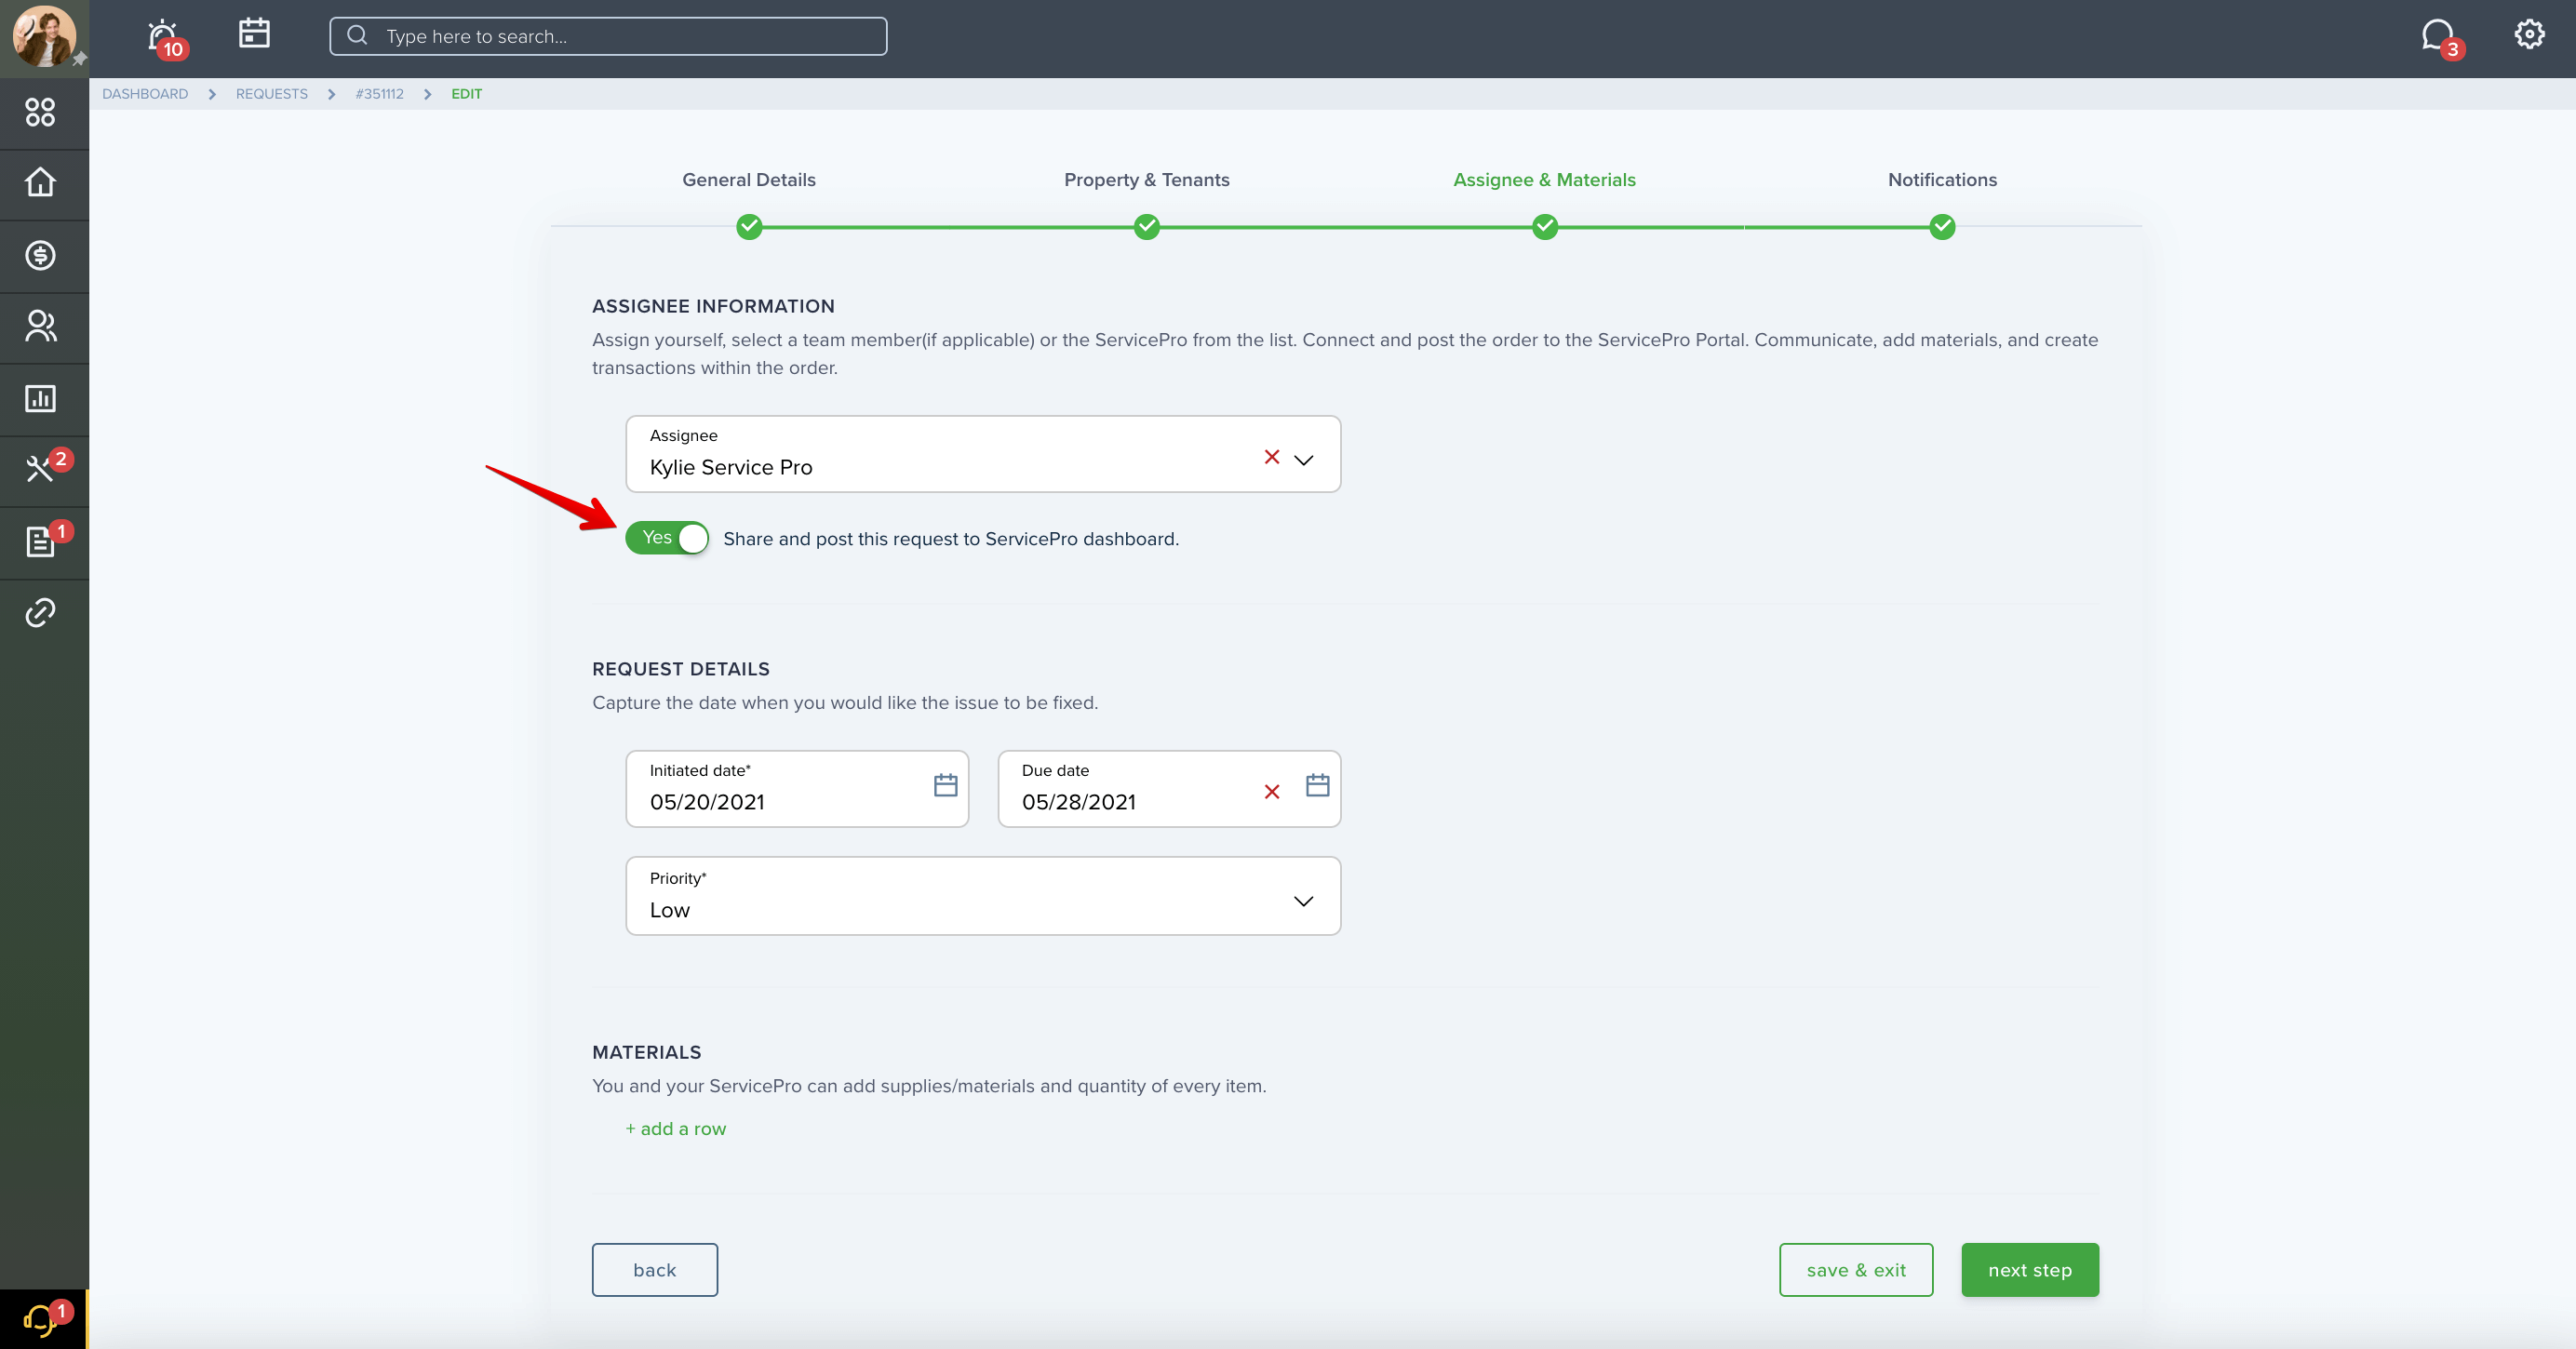2576x1349 pixels.
Task: Click the Initiated date 05/20/2021 field
Action: point(797,788)
